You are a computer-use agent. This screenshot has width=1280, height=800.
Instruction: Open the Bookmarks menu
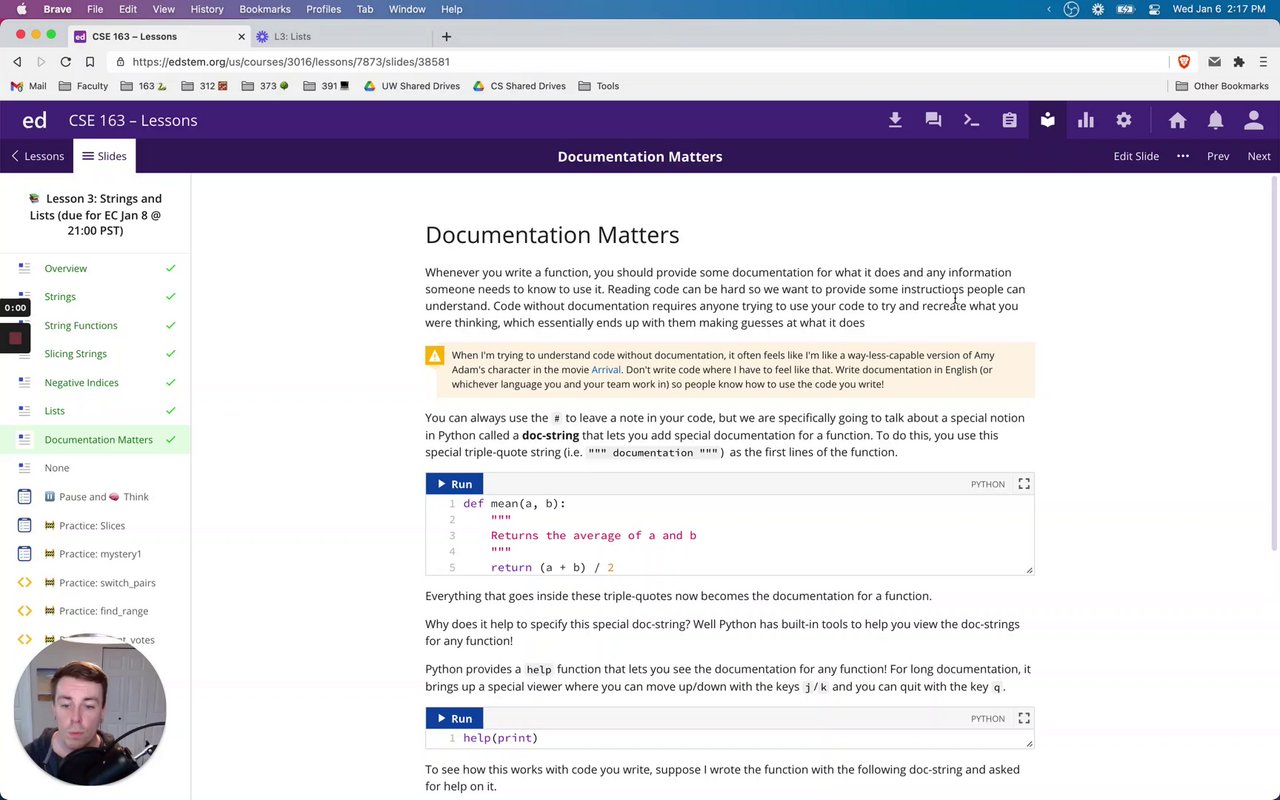pos(265,9)
